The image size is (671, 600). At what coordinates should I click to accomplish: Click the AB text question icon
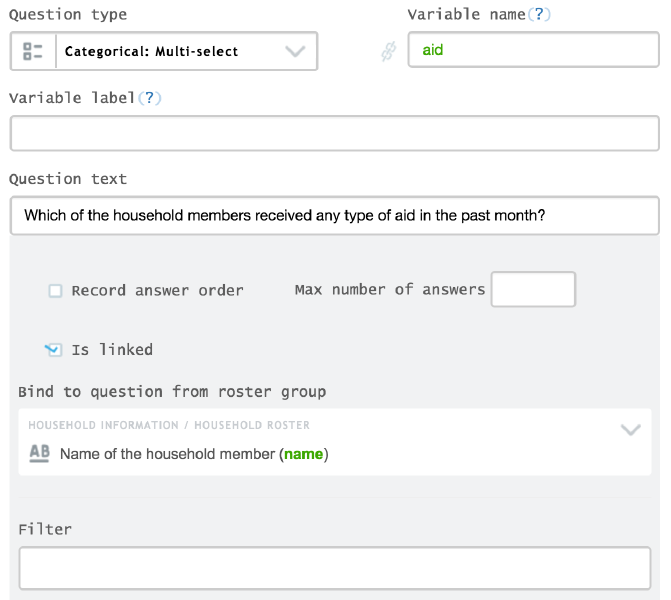click(39, 453)
